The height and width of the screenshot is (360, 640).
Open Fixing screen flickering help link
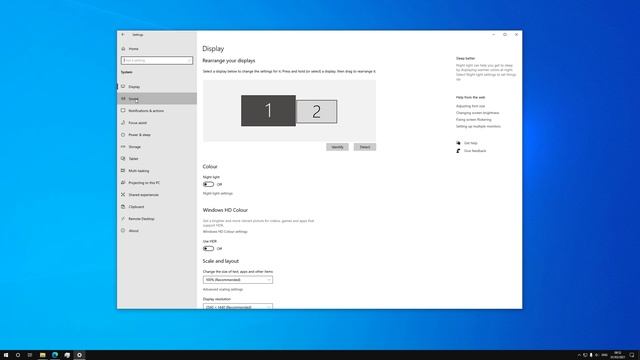(473, 120)
